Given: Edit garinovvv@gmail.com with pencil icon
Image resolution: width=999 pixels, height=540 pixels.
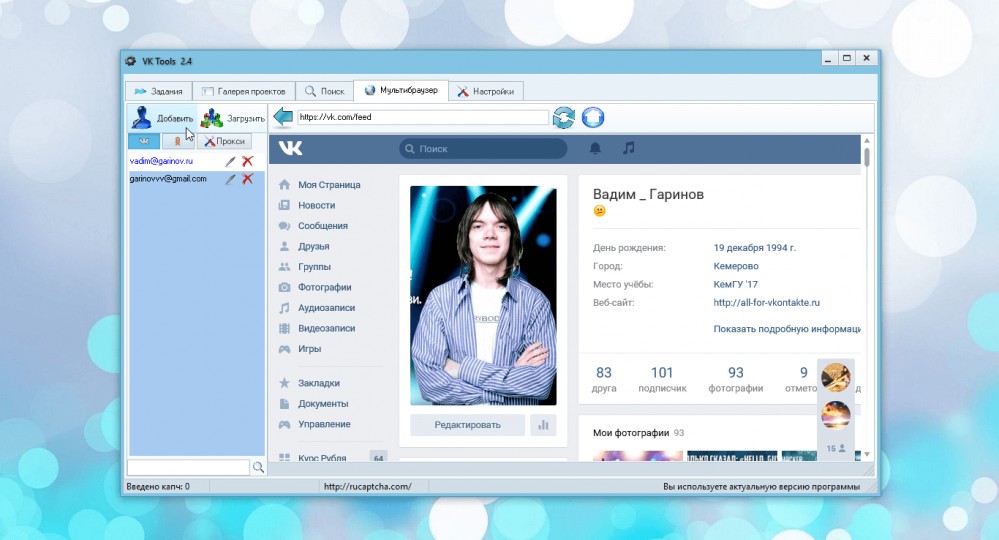Looking at the screenshot, I should tap(231, 180).
